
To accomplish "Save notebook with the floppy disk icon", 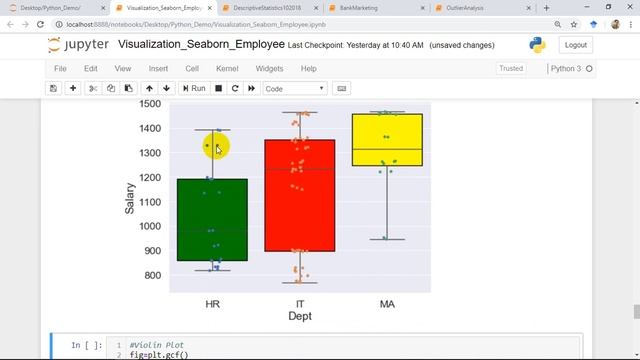I will [53, 89].
